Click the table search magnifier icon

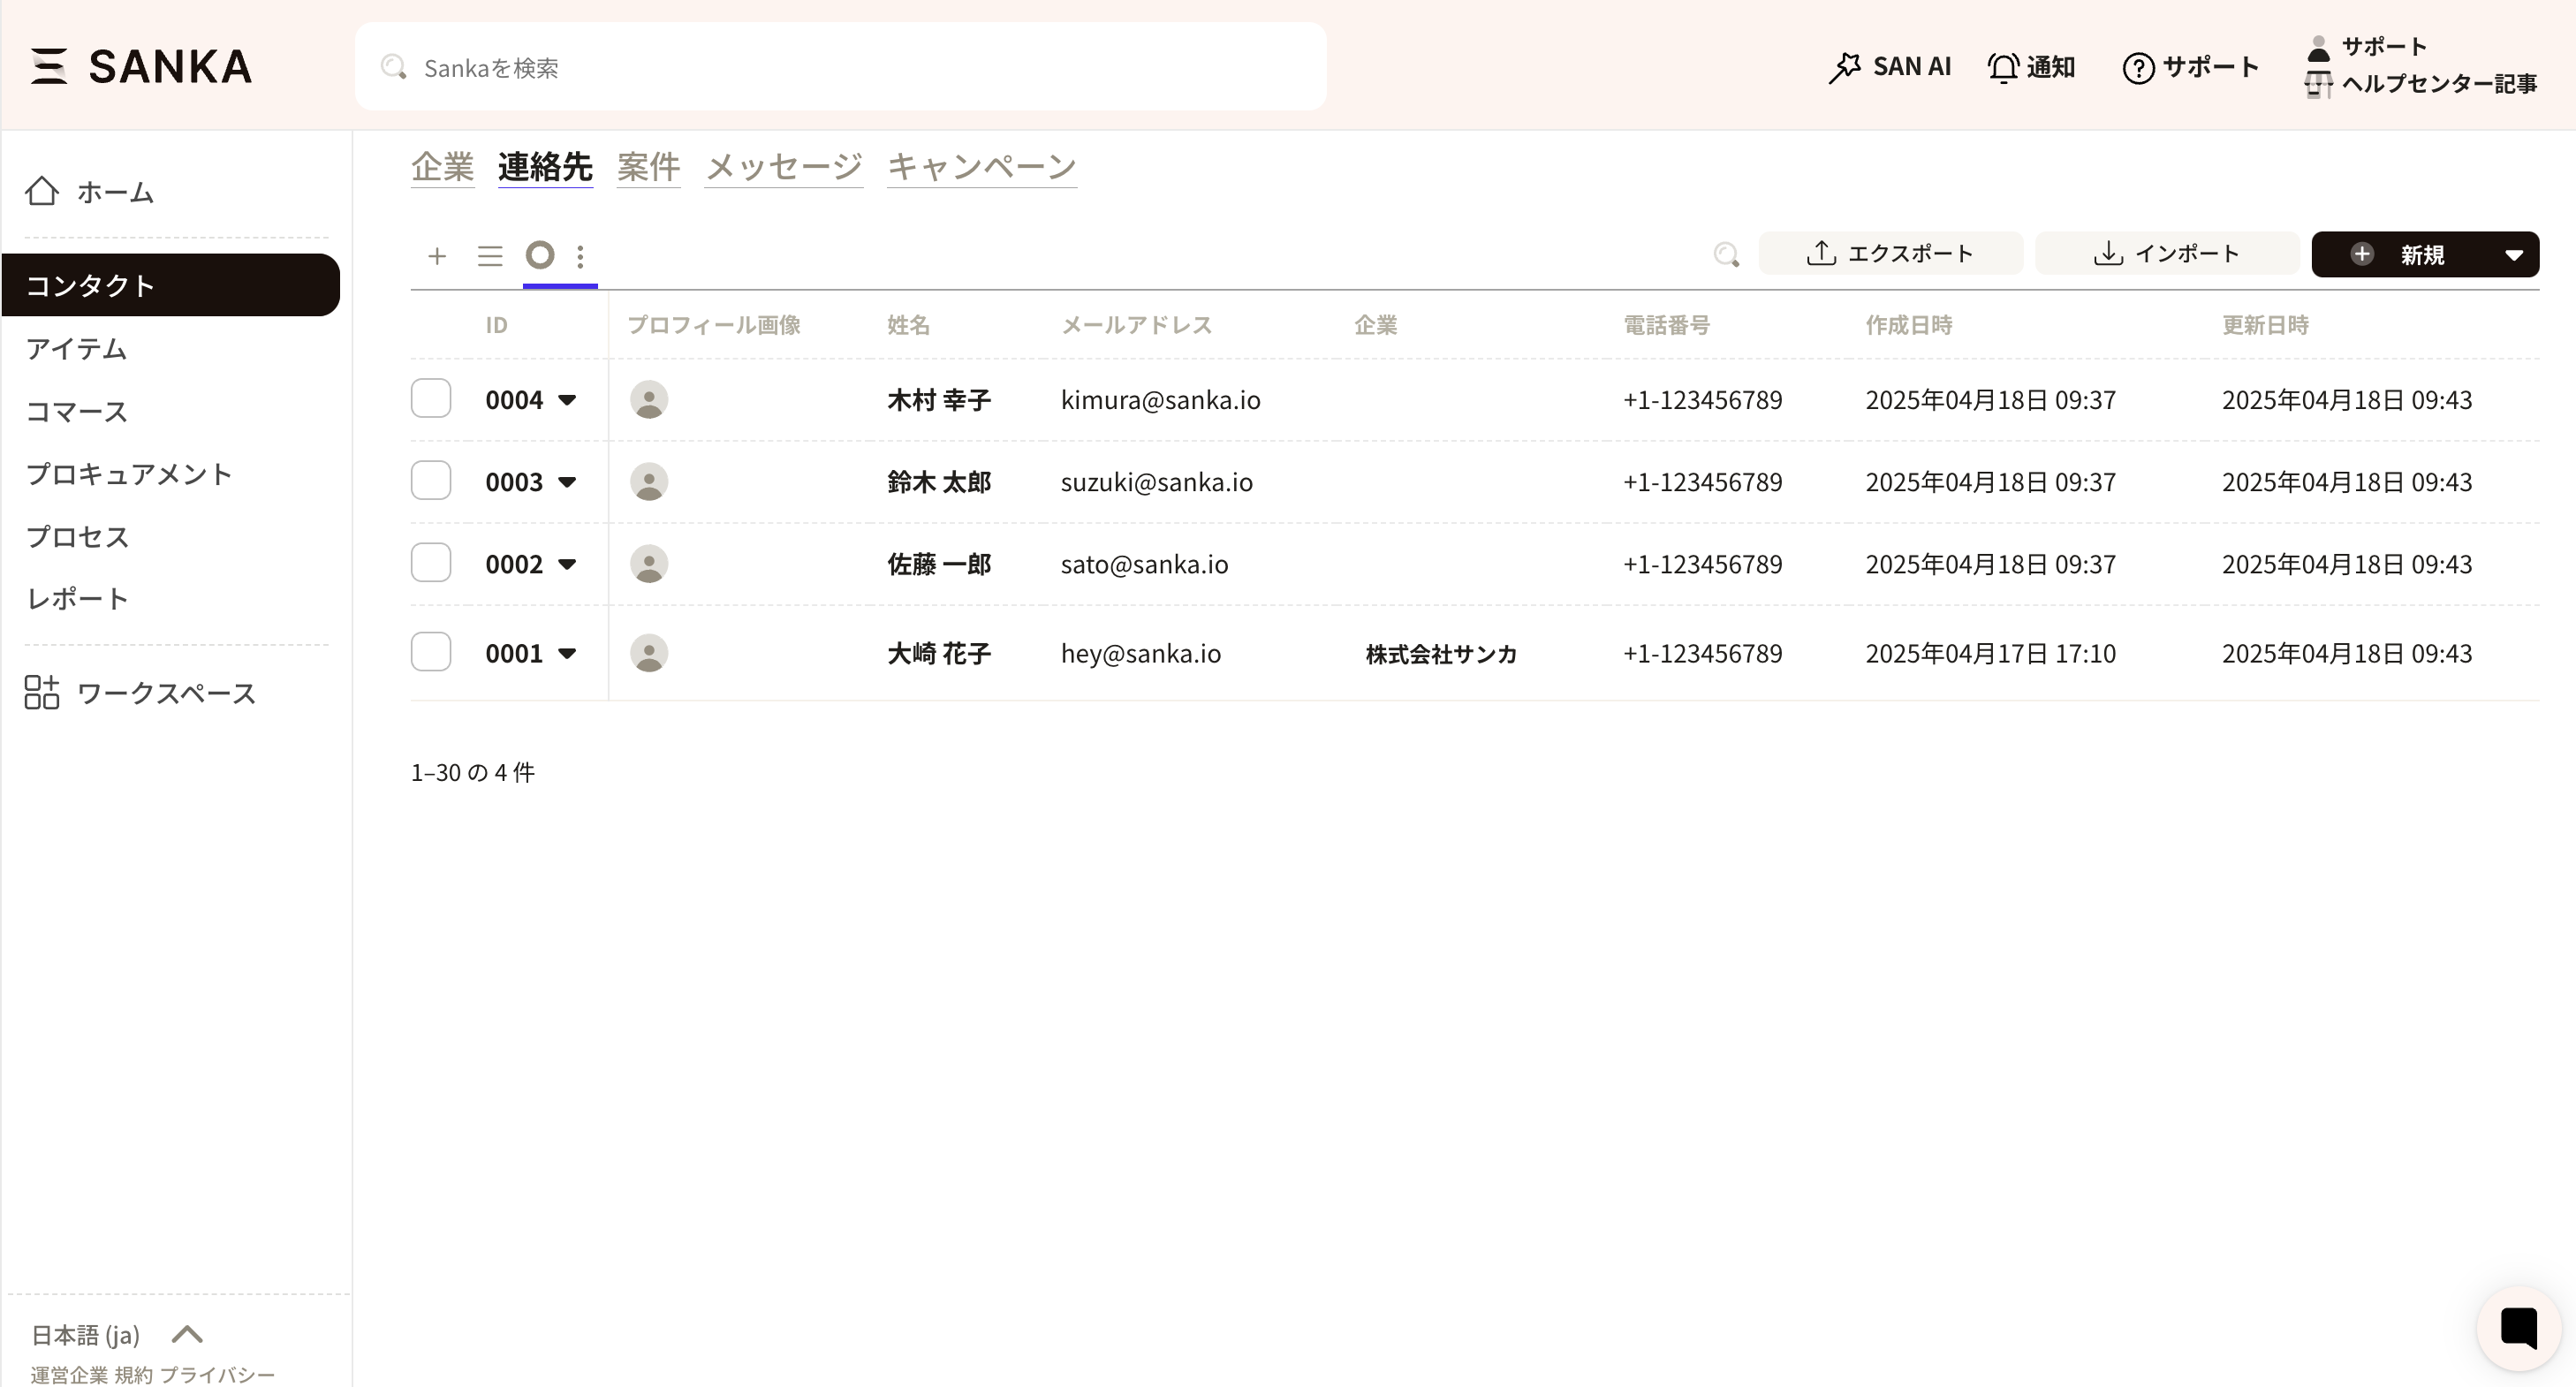point(1725,254)
